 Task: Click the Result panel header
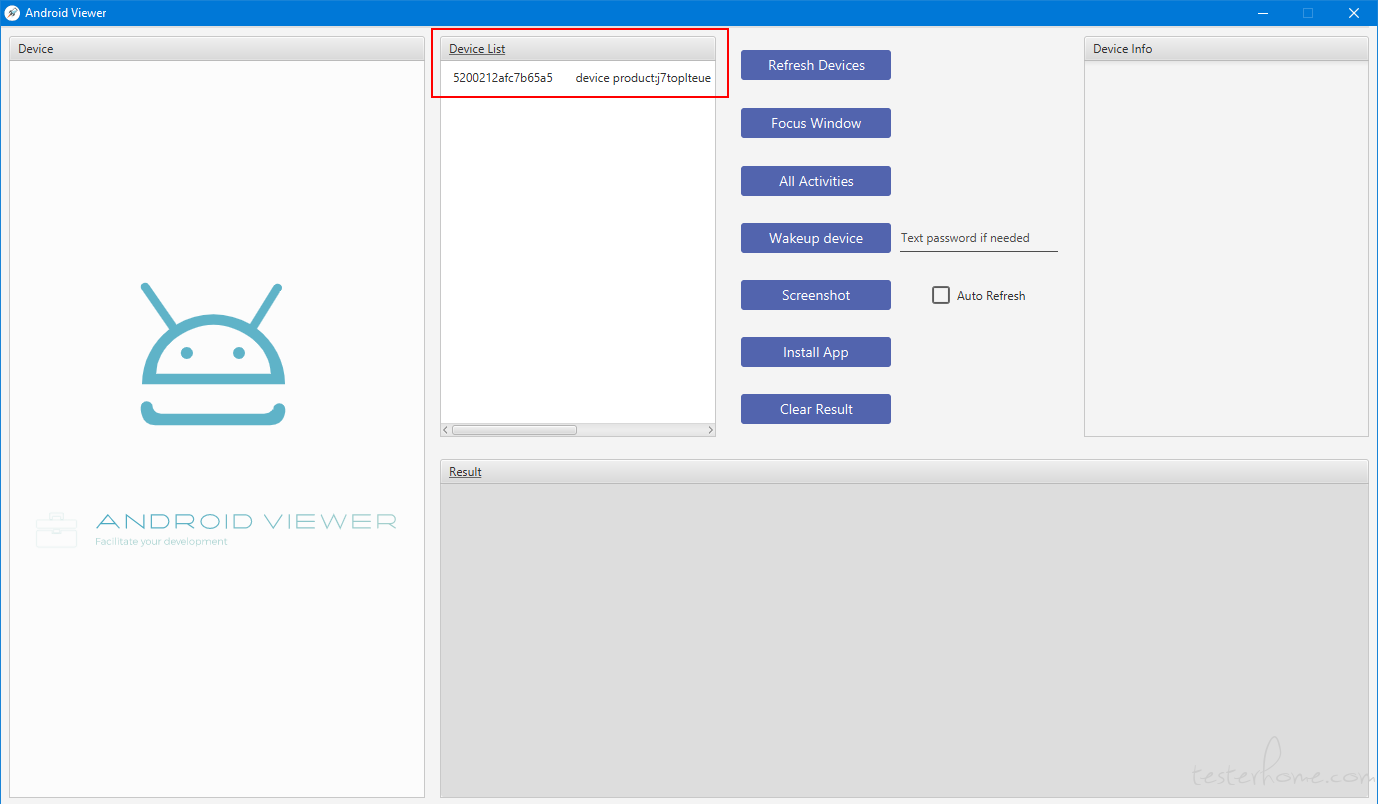click(x=904, y=472)
